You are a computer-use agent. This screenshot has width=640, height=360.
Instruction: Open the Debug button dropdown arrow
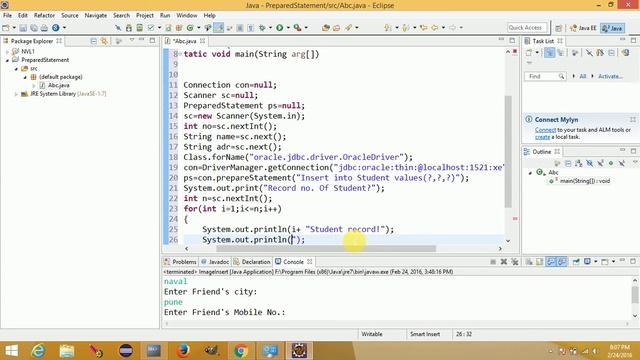tap(270, 28)
